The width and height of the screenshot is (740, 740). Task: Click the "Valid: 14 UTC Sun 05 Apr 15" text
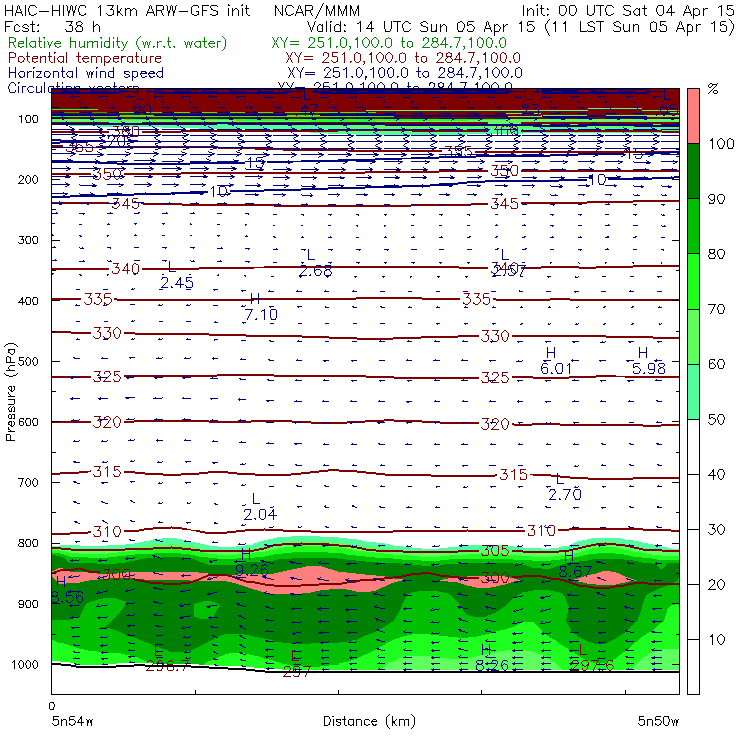(421, 26)
